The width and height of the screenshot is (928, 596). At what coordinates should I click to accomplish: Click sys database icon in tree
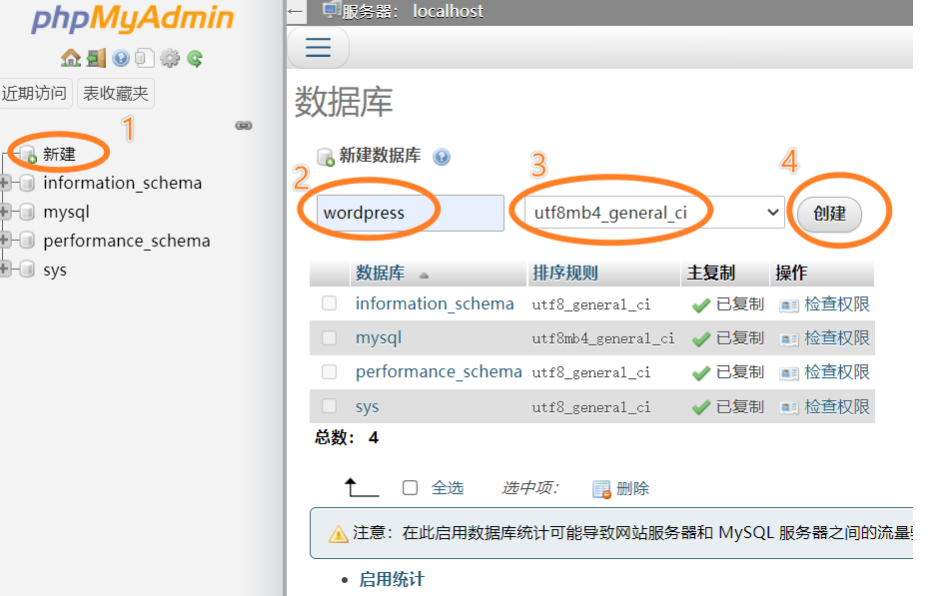pos(27,269)
